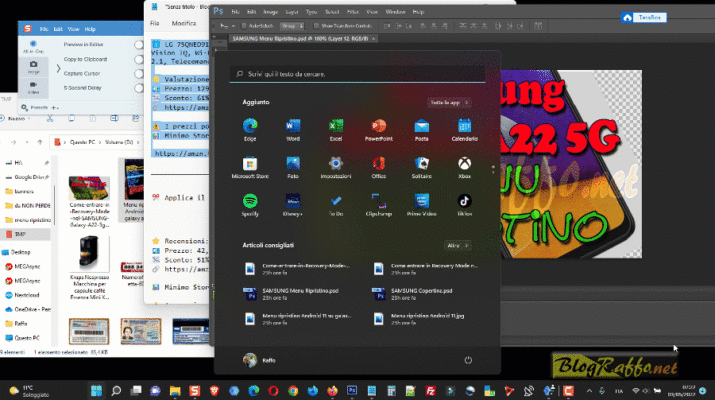Open Photoshop Filter menu
This screenshot has width=715, height=400.
tap(352, 12)
